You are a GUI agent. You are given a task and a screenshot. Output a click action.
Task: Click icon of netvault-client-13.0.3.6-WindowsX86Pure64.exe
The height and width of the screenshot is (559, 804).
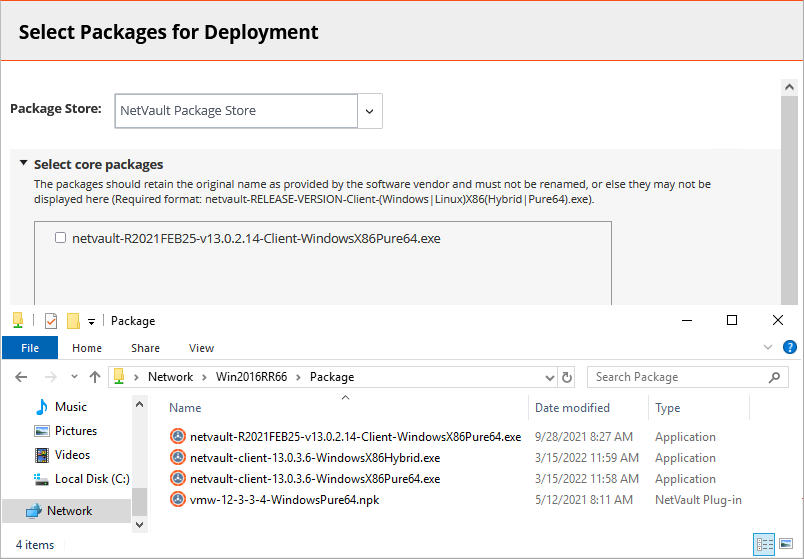tap(177, 478)
